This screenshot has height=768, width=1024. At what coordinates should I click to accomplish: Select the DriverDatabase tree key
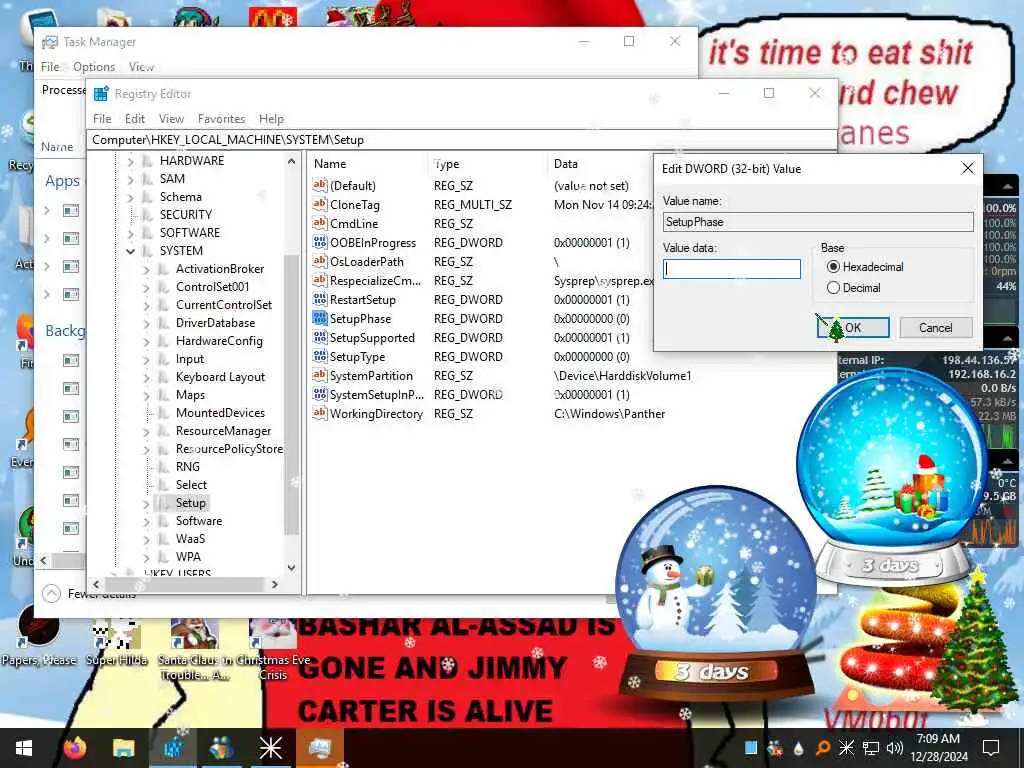(215, 323)
